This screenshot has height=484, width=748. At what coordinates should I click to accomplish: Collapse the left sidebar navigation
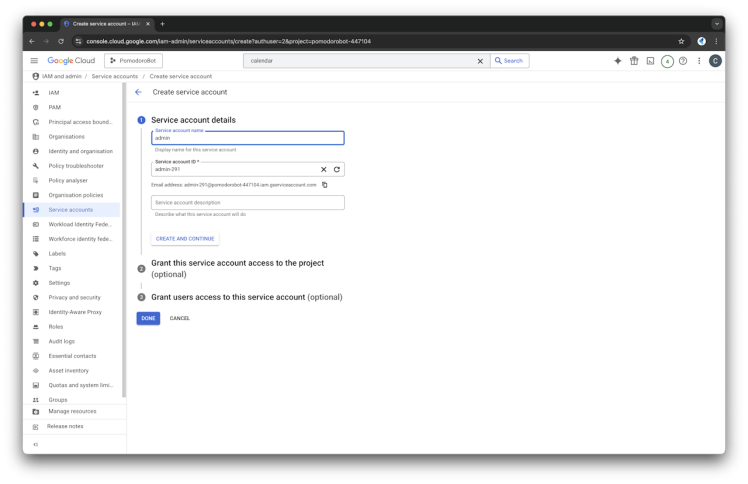35,444
